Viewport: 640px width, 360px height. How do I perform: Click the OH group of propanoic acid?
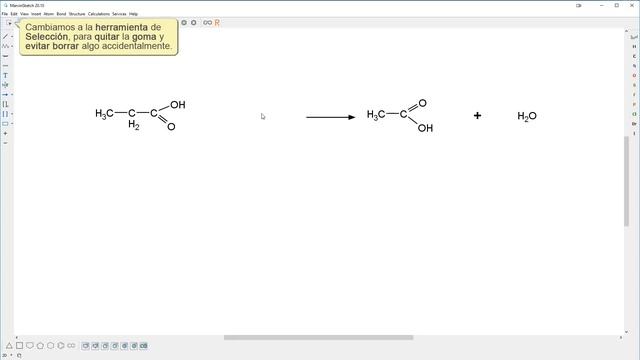pyautogui.click(x=178, y=105)
